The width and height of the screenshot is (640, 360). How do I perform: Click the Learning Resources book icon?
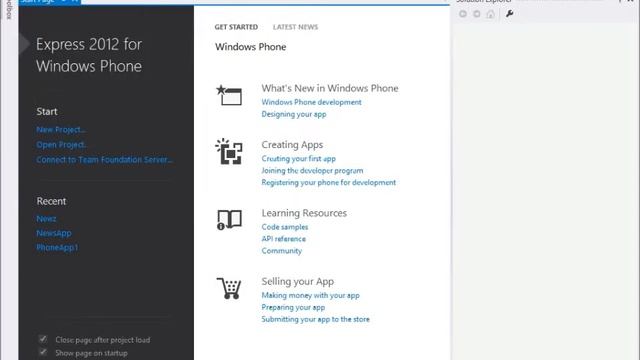229,220
